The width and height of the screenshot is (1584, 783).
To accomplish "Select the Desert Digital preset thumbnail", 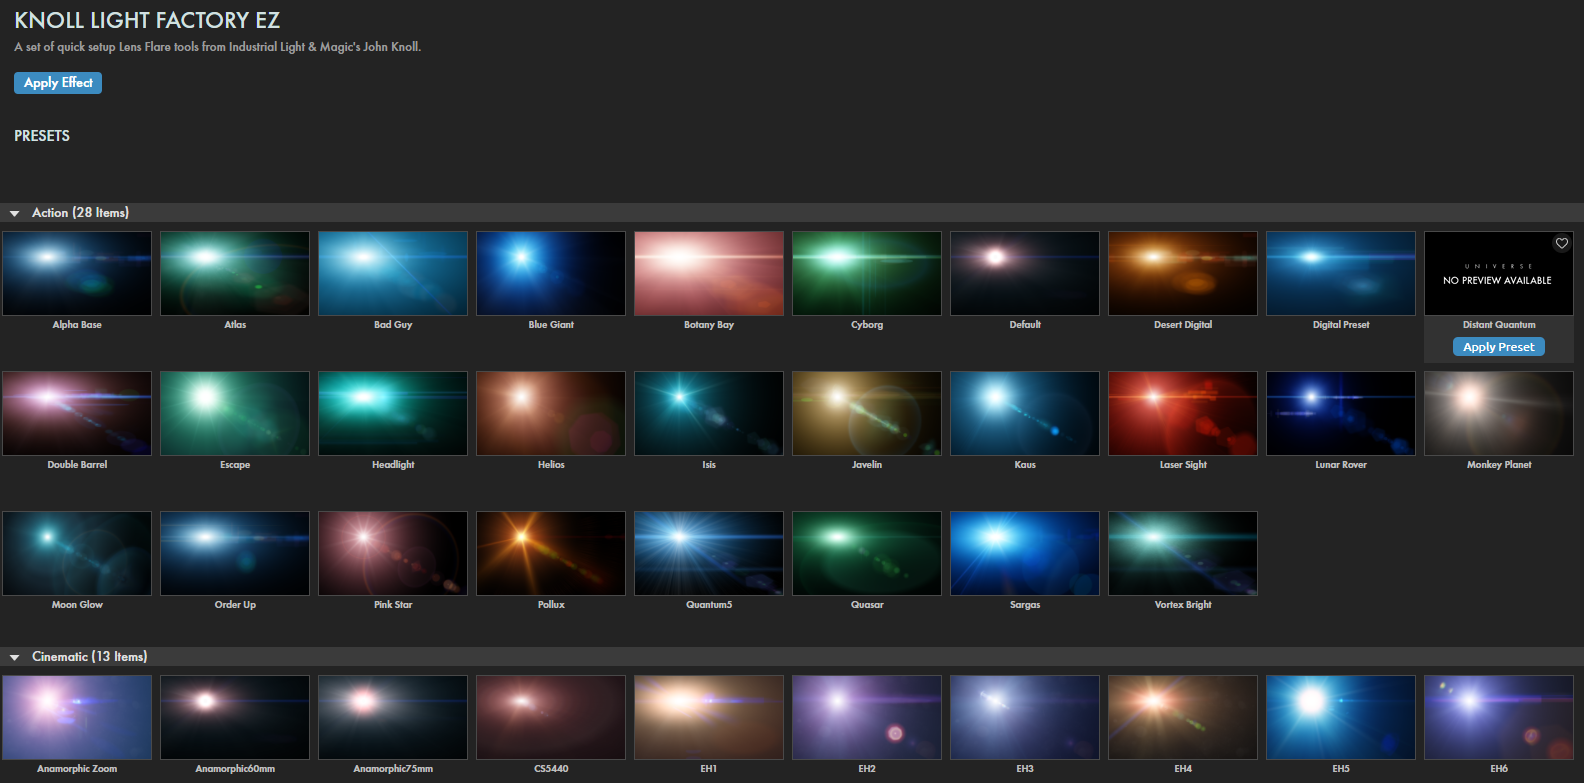I will click(x=1183, y=273).
